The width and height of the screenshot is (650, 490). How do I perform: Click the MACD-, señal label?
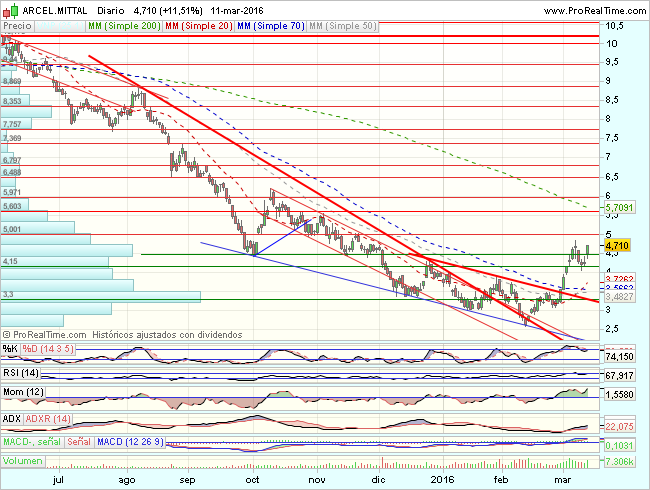pos(32,442)
